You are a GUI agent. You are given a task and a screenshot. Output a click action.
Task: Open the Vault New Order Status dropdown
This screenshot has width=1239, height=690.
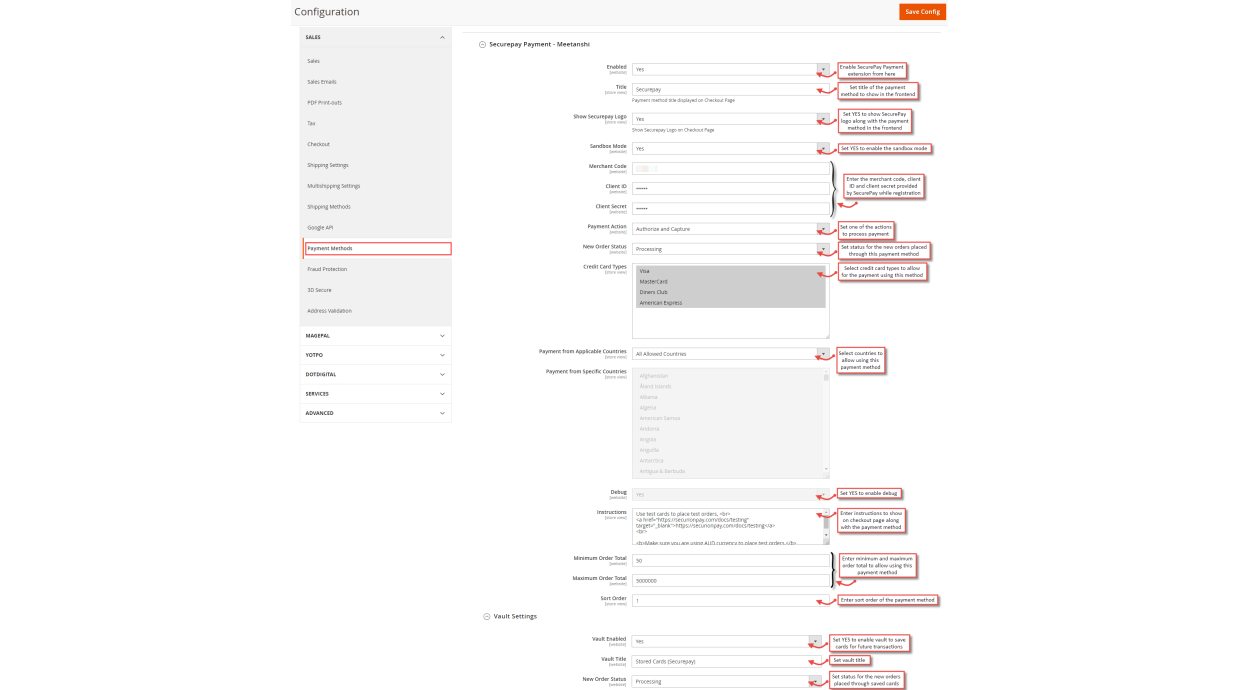click(726, 682)
